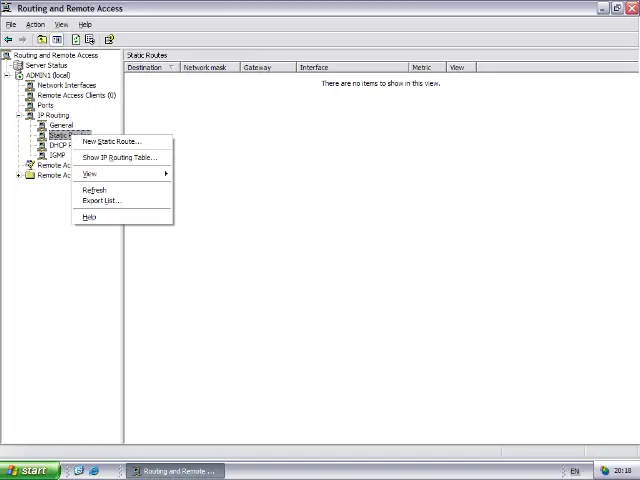
Task: Select Routing and Remote Access root label
Action: [x=56, y=55]
